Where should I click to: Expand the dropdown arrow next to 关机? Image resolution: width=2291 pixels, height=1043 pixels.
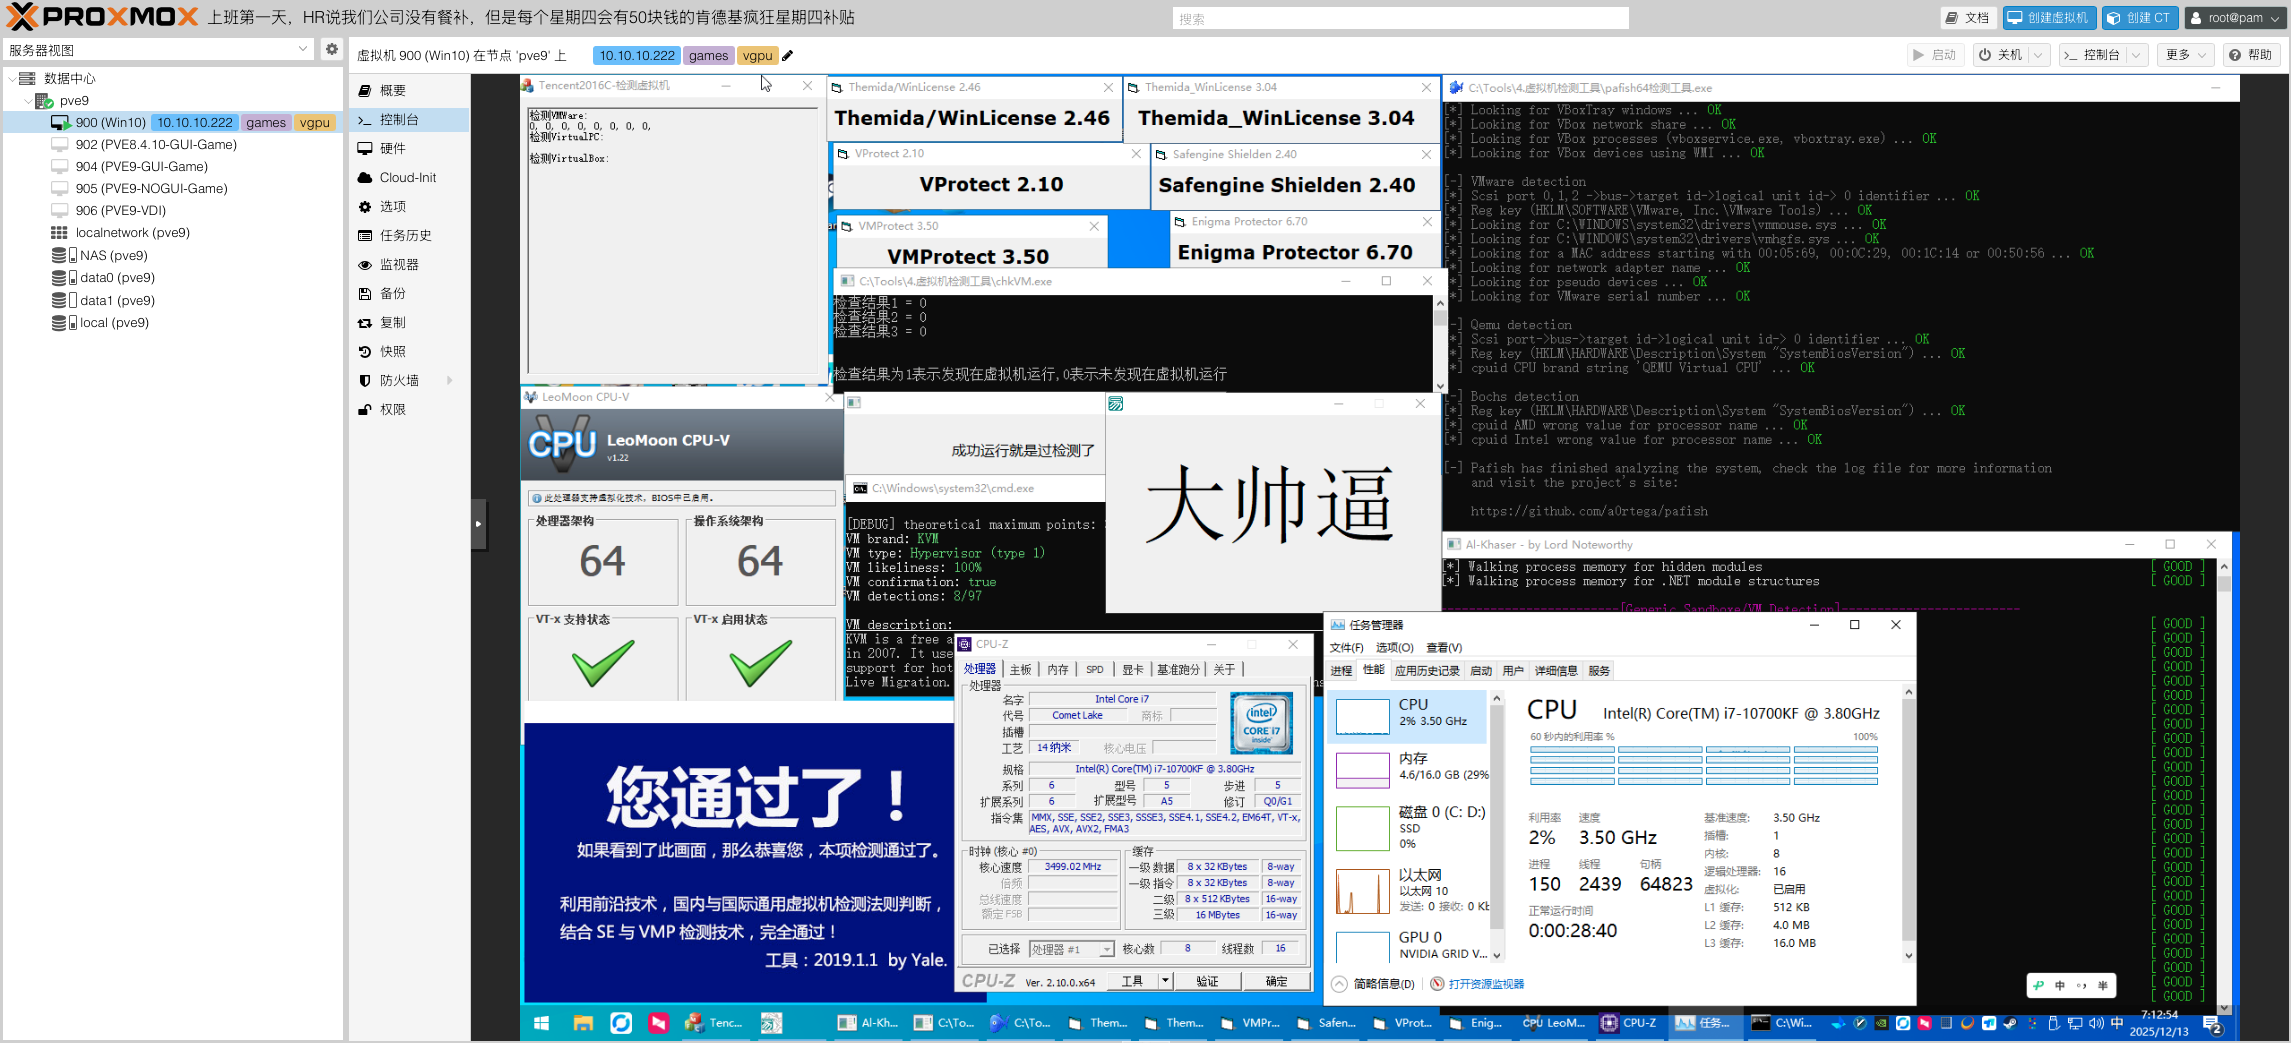2038,55
